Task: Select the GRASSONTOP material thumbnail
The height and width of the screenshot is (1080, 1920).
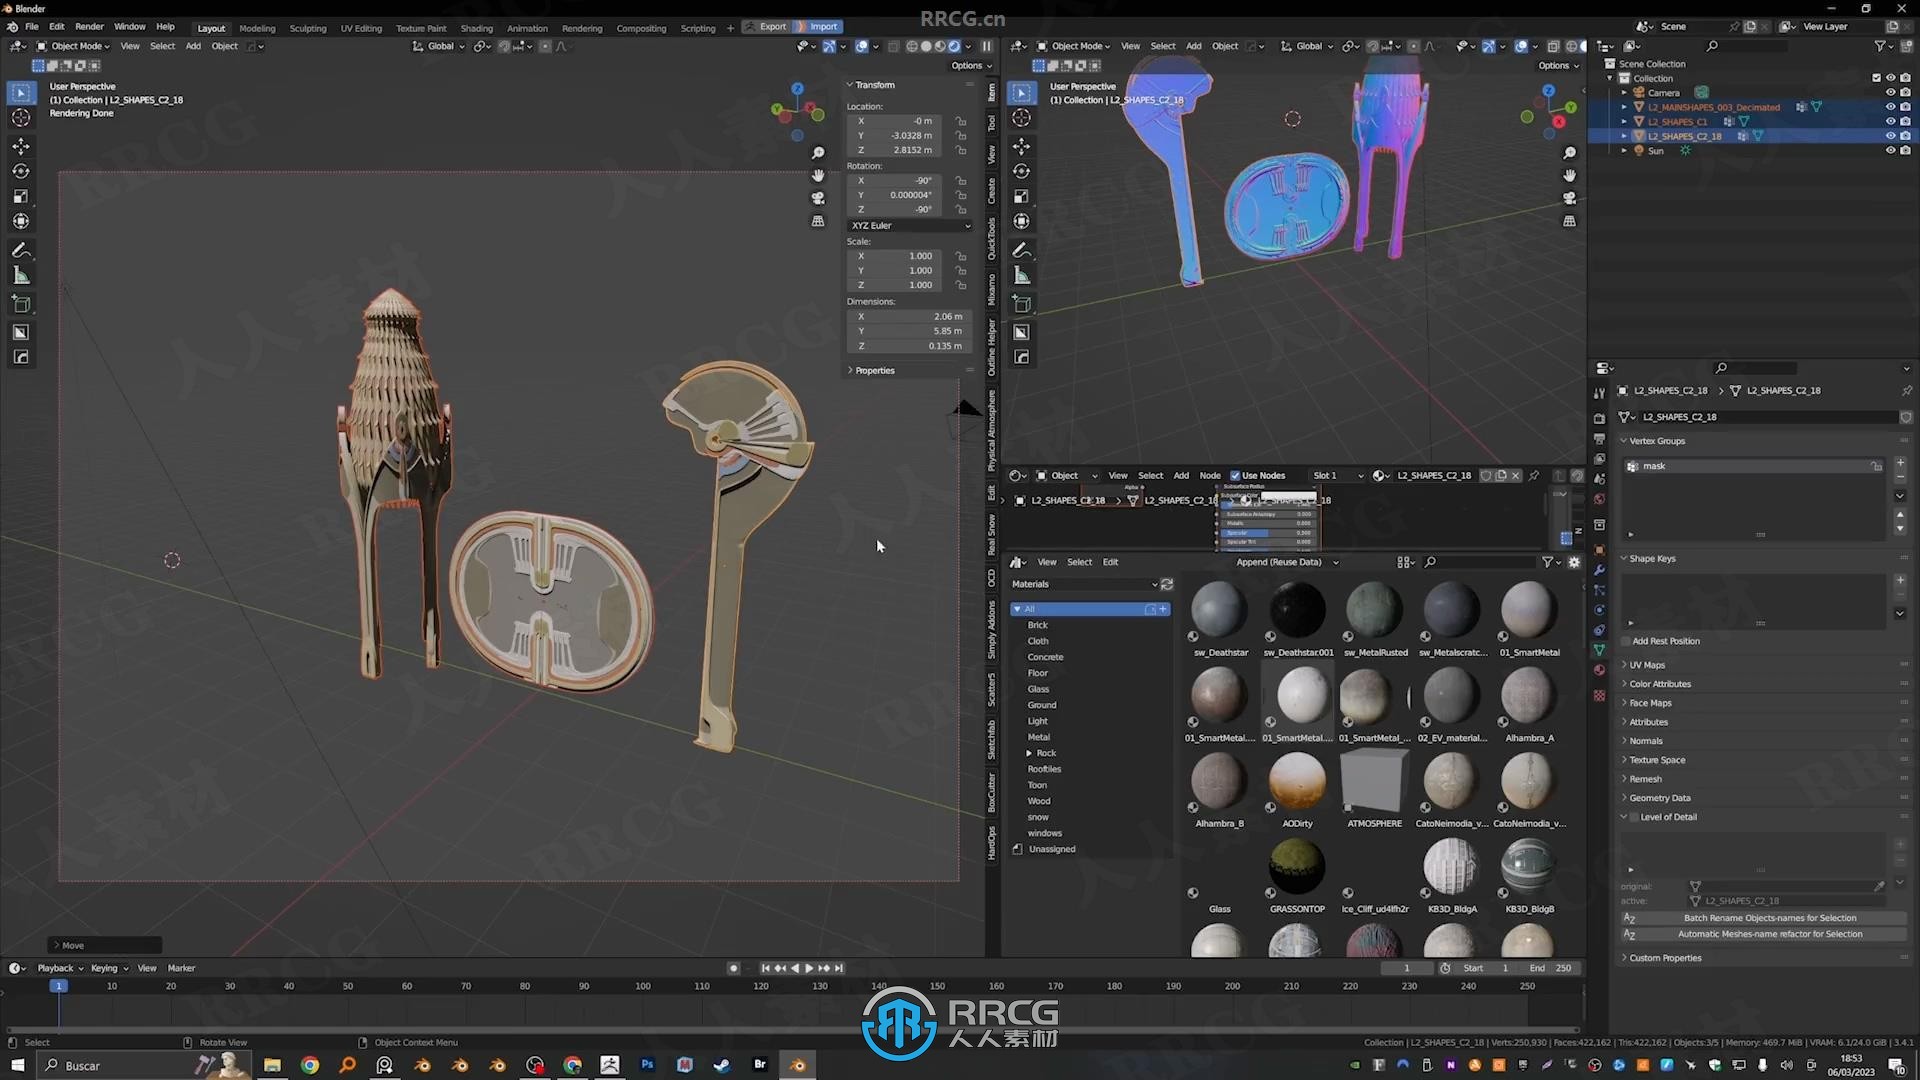Action: point(1297,867)
